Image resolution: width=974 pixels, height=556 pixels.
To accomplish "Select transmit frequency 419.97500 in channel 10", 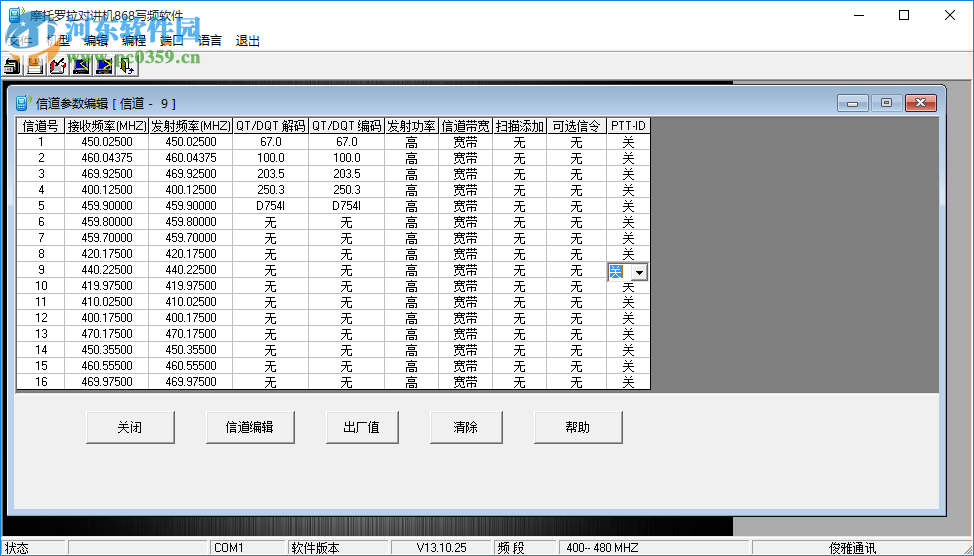I will point(191,286).
